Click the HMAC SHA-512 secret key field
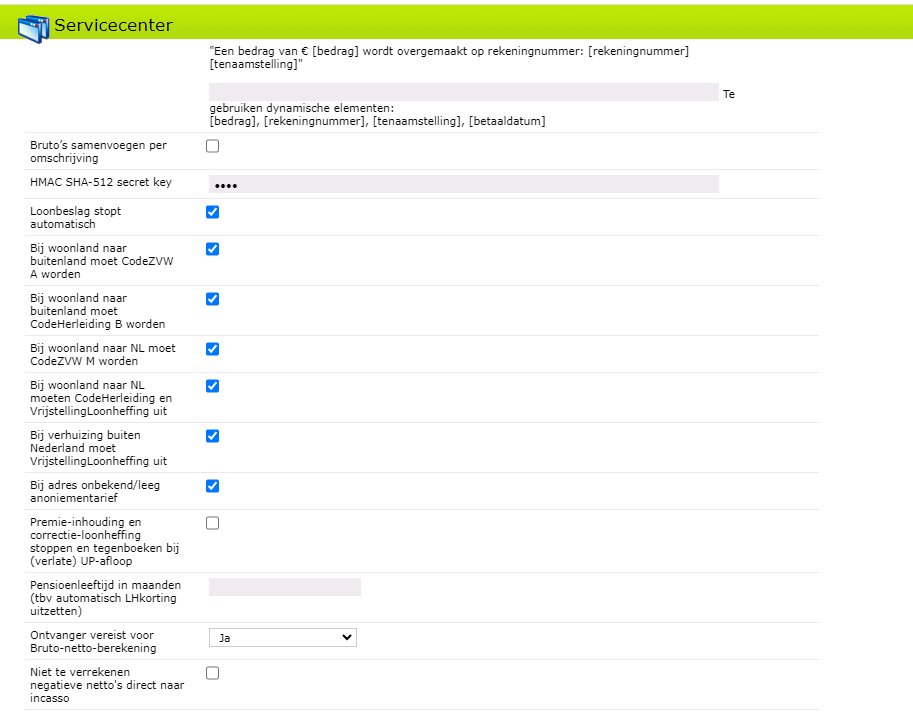 point(463,184)
